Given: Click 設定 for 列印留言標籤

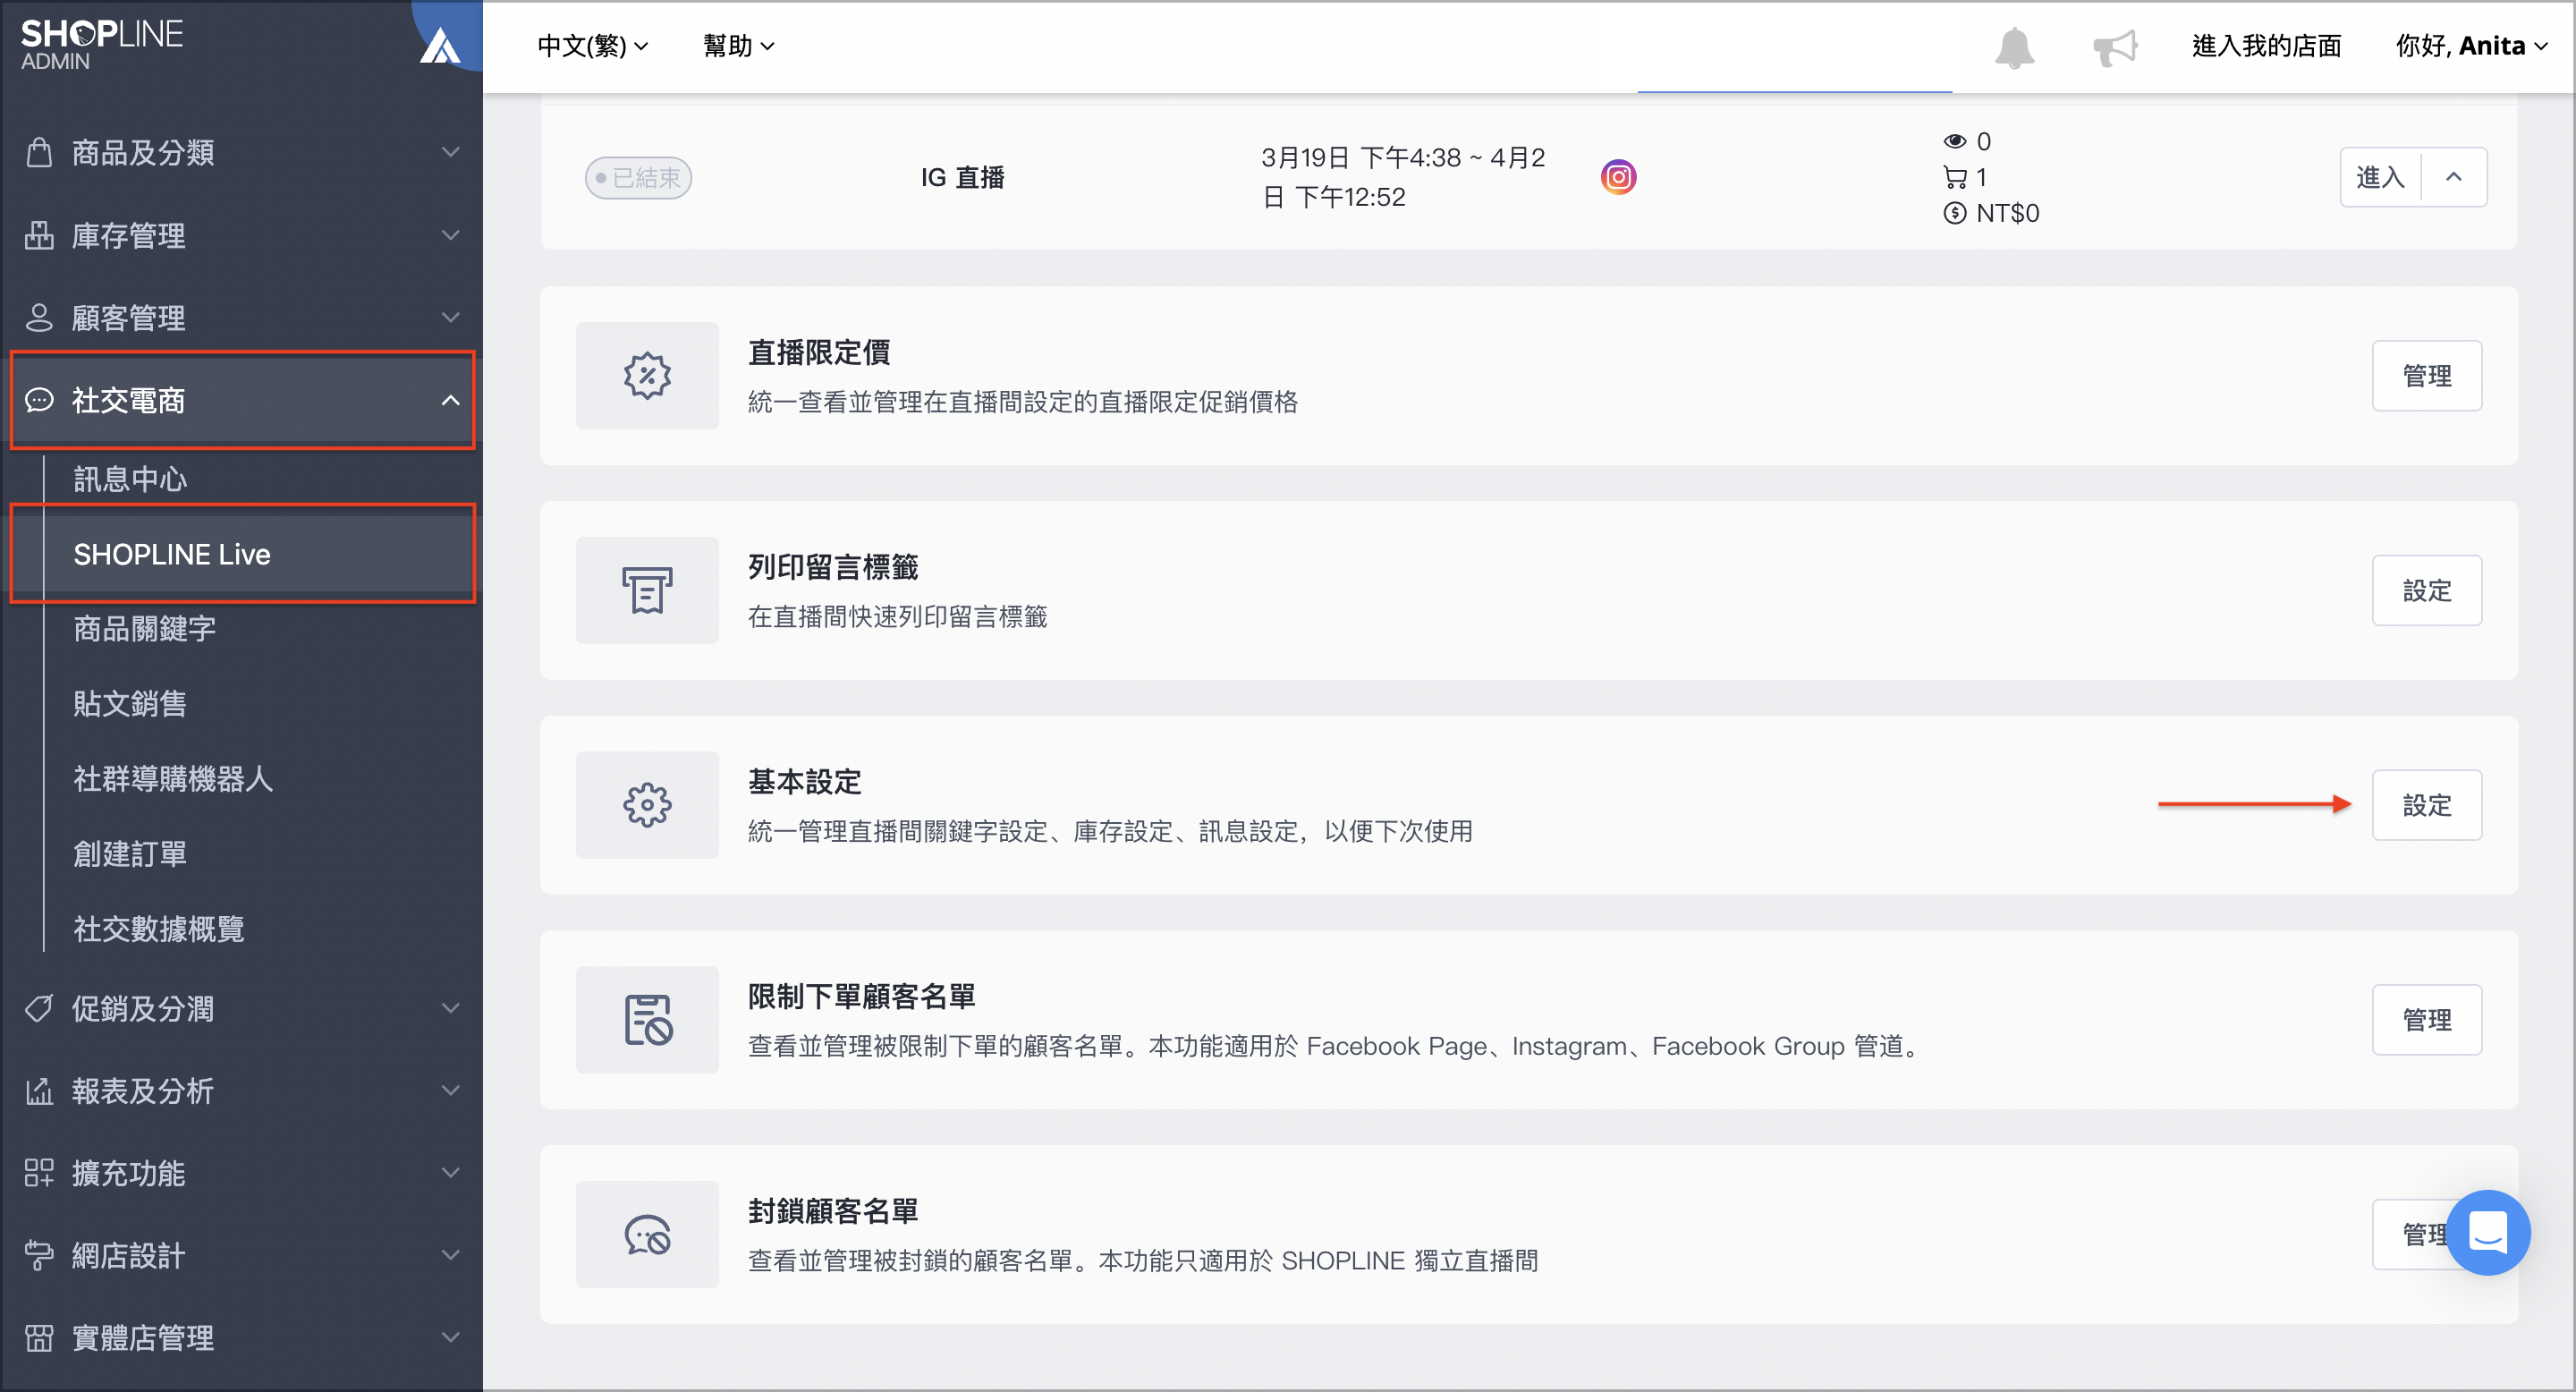Looking at the screenshot, I should pos(2427,591).
